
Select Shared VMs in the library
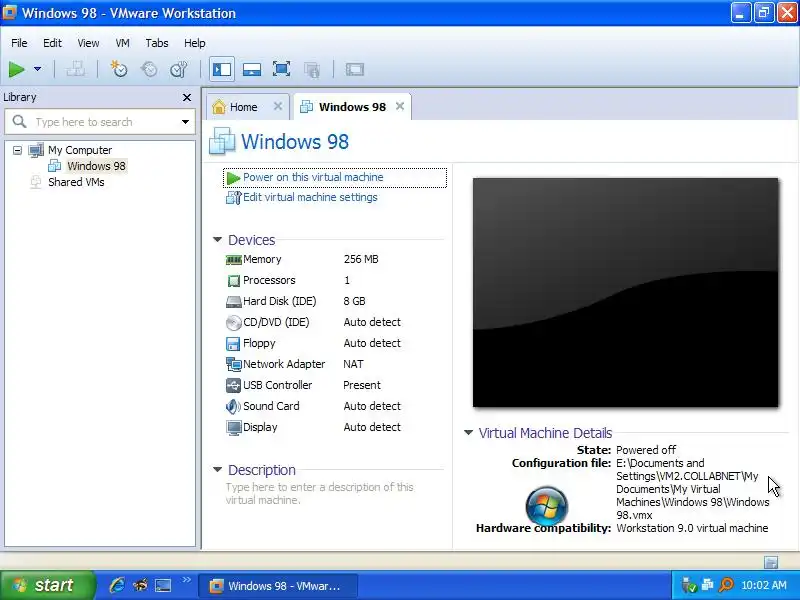coord(76,182)
